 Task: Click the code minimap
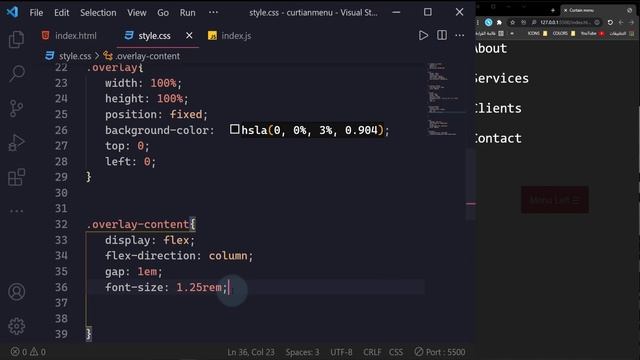(x=446, y=99)
